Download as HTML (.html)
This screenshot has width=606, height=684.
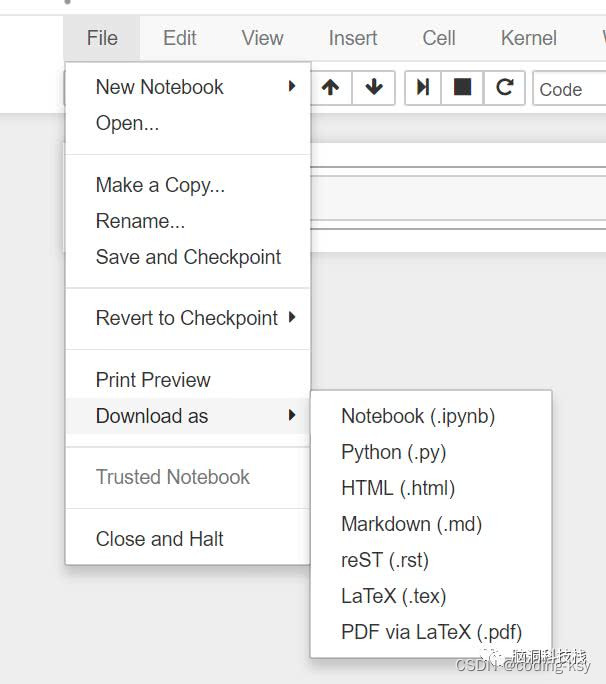(x=431, y=488)
